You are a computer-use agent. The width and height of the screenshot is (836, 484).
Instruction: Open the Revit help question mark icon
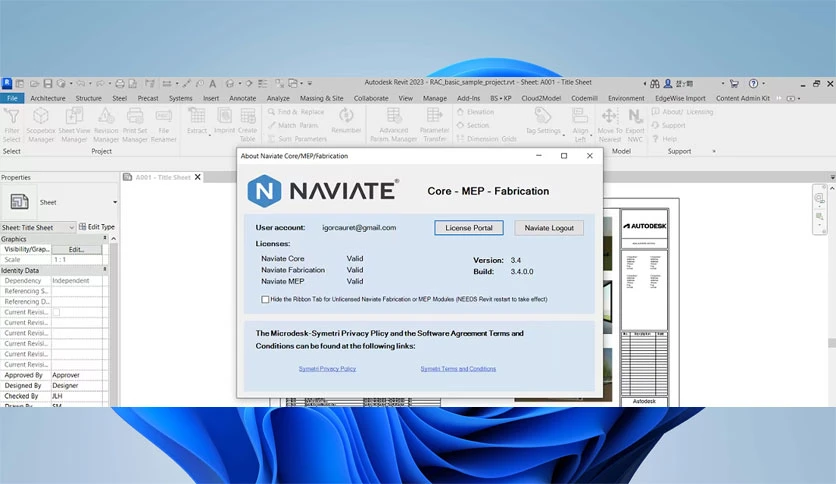(753, 84)
